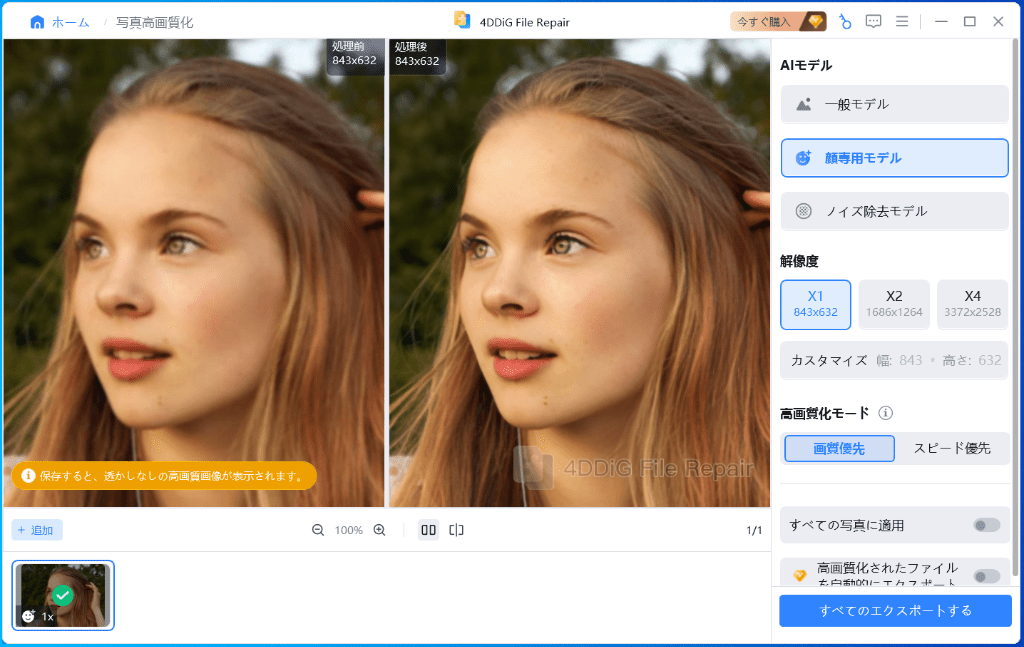Choose X2 1686x1264 resolution

tap(894, 304)
